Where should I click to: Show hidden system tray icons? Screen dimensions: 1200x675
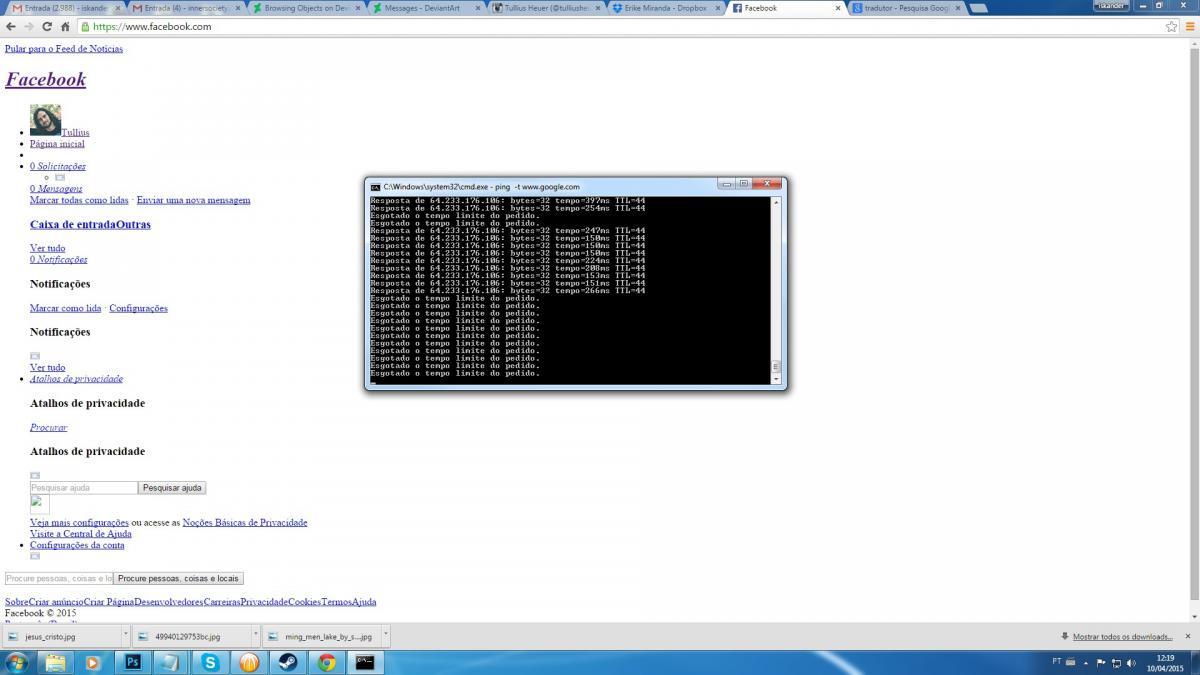[1085, 662]
